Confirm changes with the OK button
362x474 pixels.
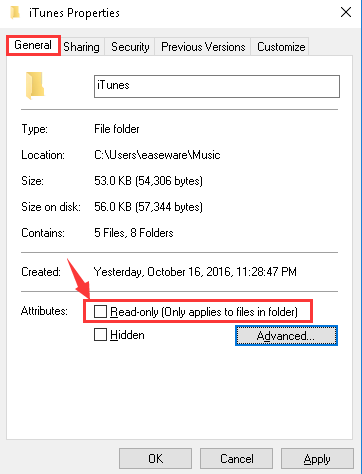(x=156, y=459)
